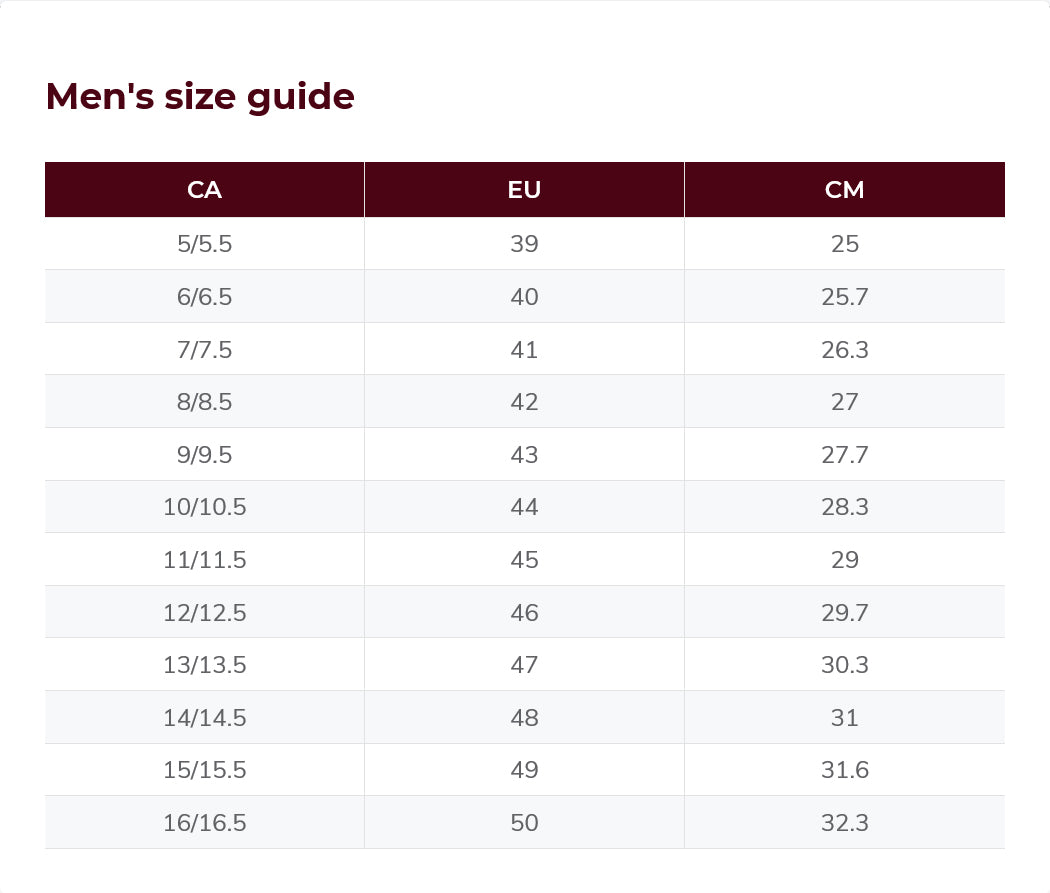Screen dimensions: 1050x893
Task: Select the 32.3 CM value
Action: point(844,823)
